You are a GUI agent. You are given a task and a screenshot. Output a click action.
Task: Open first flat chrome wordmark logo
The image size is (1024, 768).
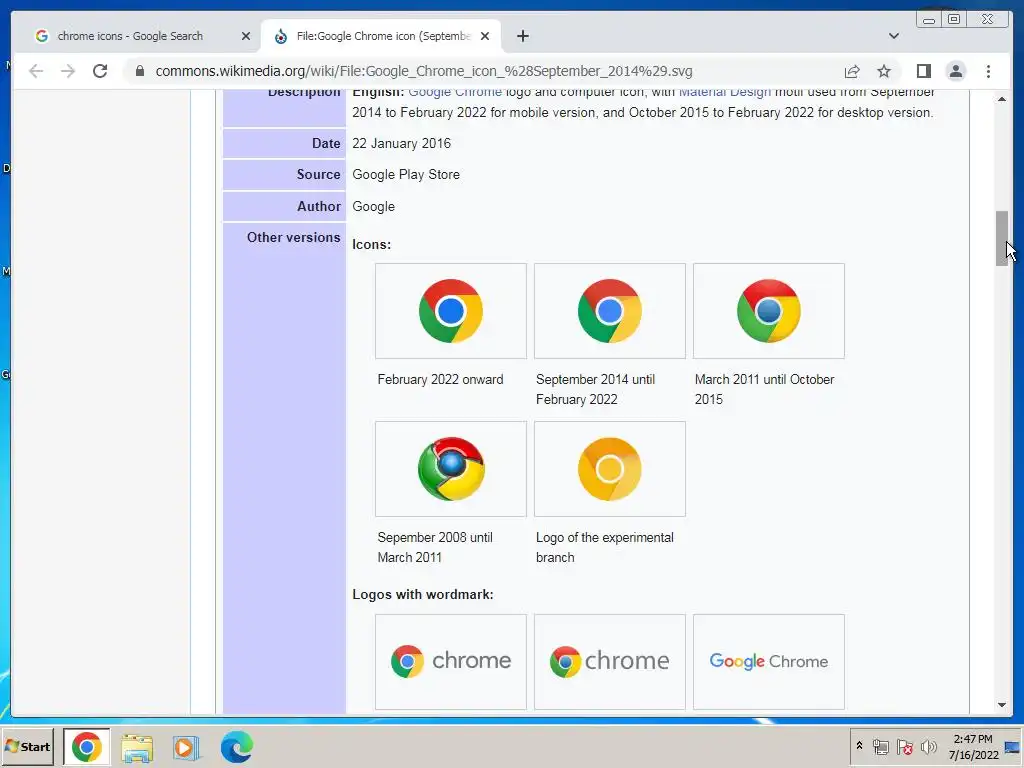click(x=451, y=662)
